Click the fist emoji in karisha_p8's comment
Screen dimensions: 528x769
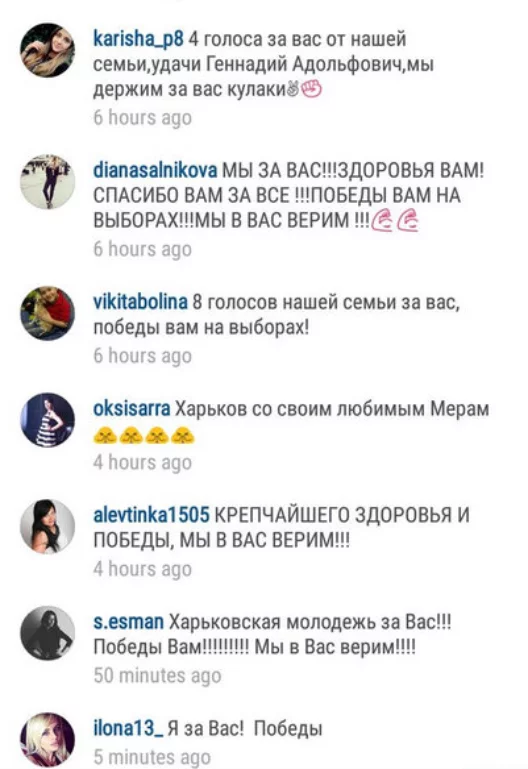click(311, 89)
